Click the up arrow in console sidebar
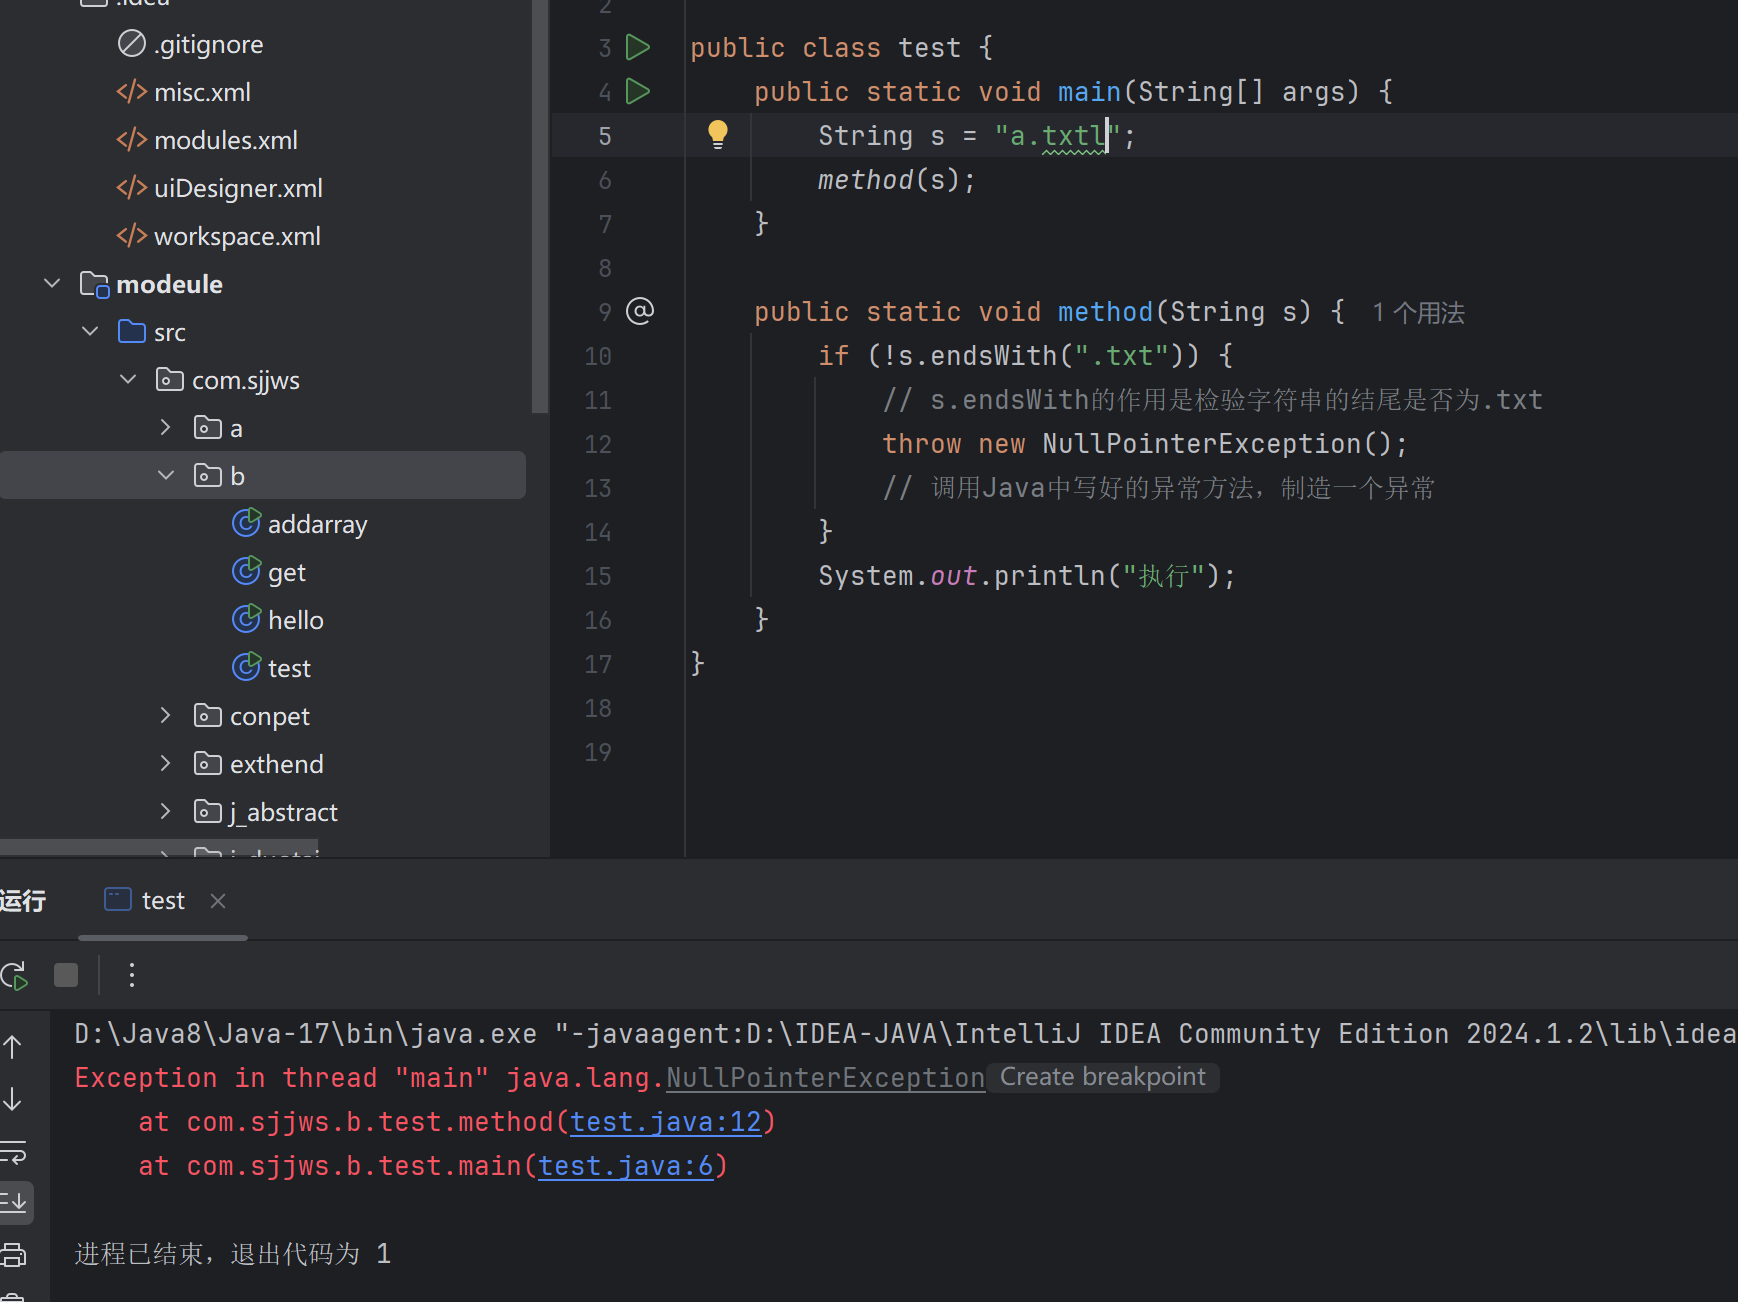This screenshot has width=1738, height=1302. [13, 1047]
